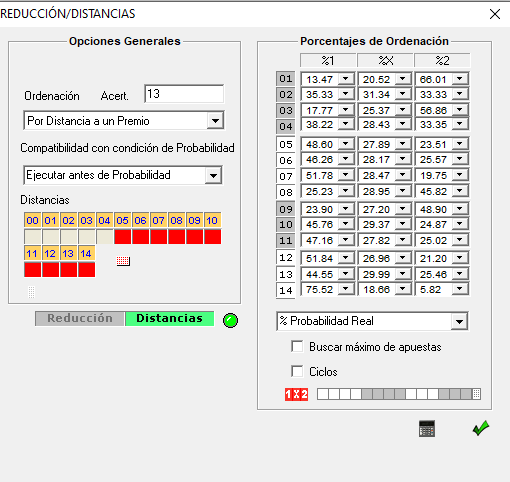
Task: Click the red grid icon beside distance 14
Action: coord(123,261)
